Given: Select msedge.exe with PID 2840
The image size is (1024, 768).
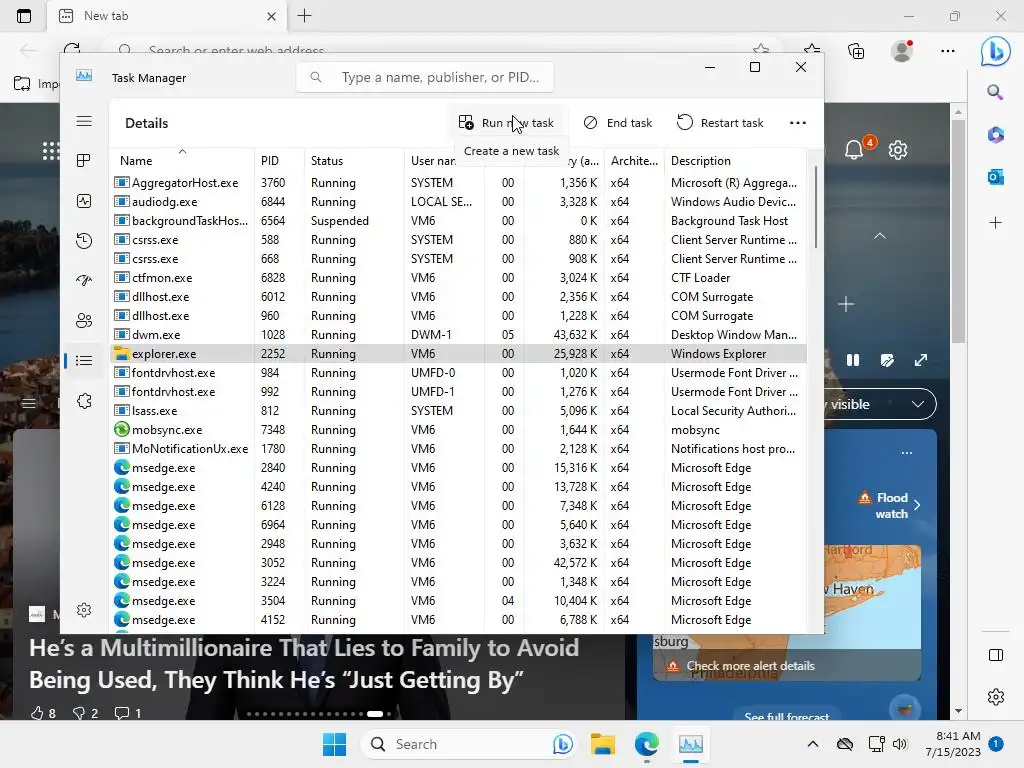Looking at the screenshot, I should (x=458, y=468).
